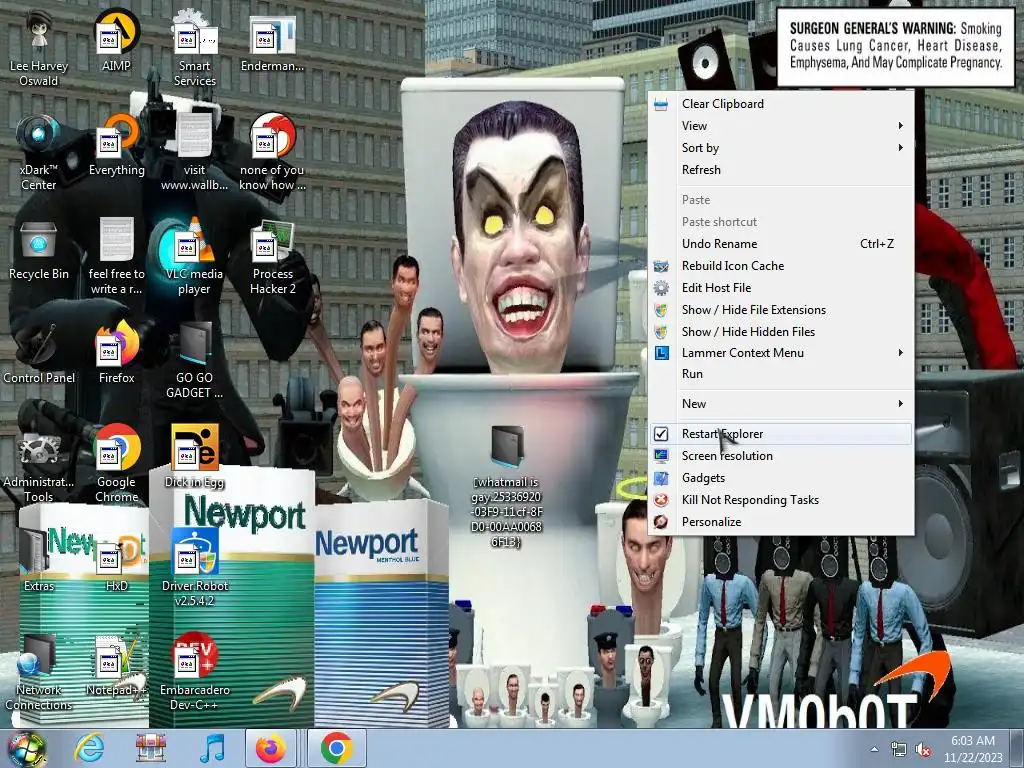Choose Undo Rename in the context menu
The height and width of the screenshot is (768, 1024).
pos(780,244)
